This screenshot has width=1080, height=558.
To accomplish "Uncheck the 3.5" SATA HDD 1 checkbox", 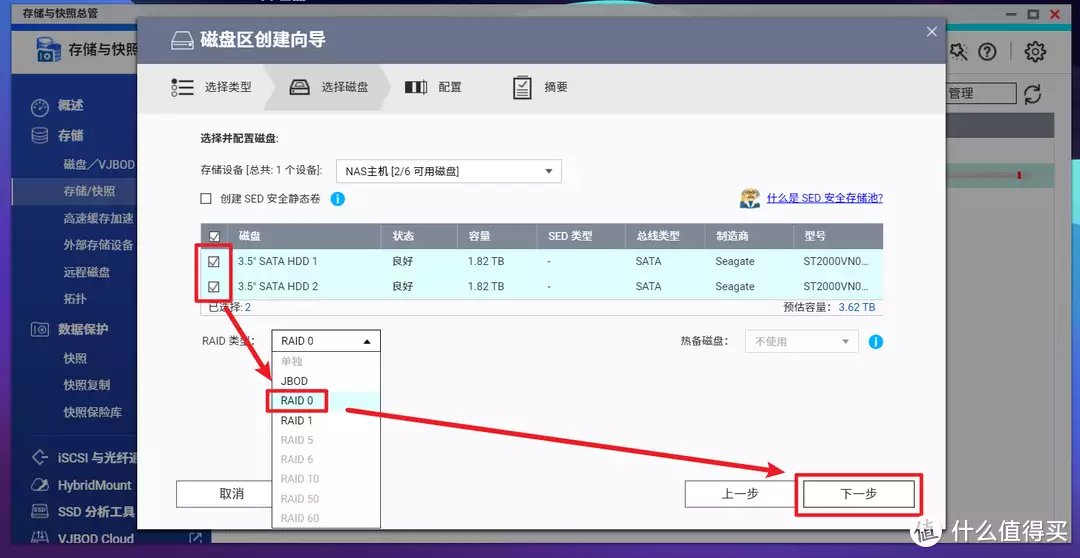I will pyautogui.click(x=214, y=262).
